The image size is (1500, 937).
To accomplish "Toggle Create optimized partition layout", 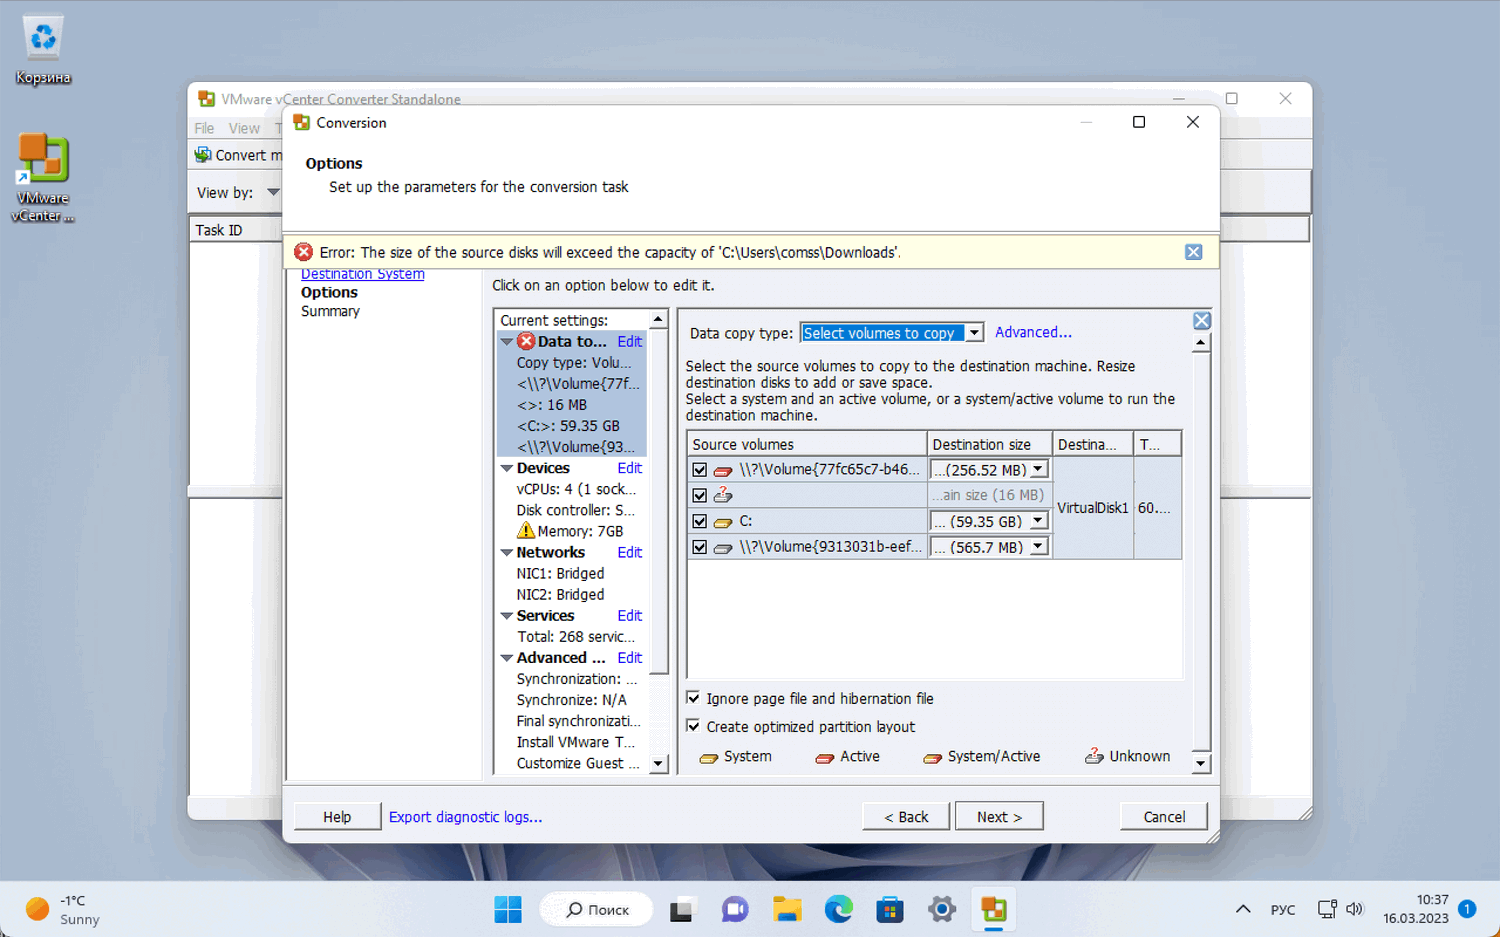I will pyautogui.click(x=693, y=726).
